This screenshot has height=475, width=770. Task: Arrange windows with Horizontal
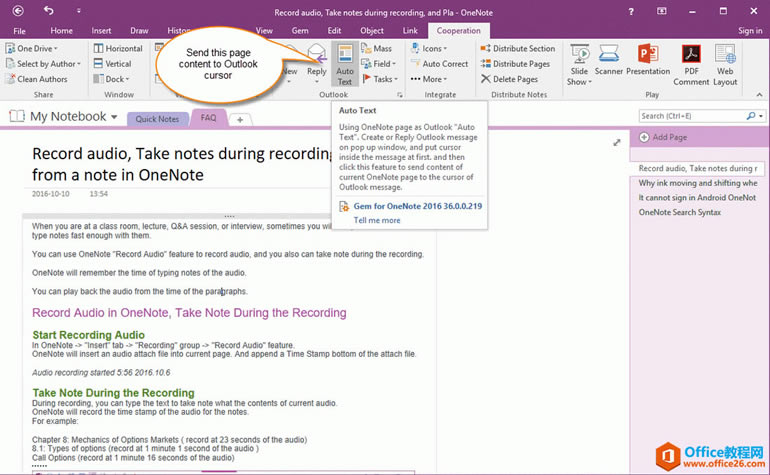pos(118,48)
